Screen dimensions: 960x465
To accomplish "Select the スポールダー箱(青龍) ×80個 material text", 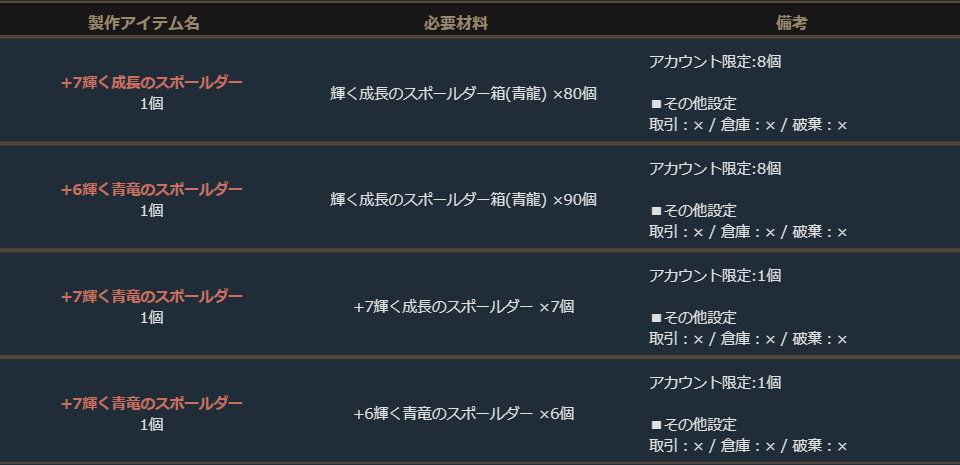I will coord(463,94).
